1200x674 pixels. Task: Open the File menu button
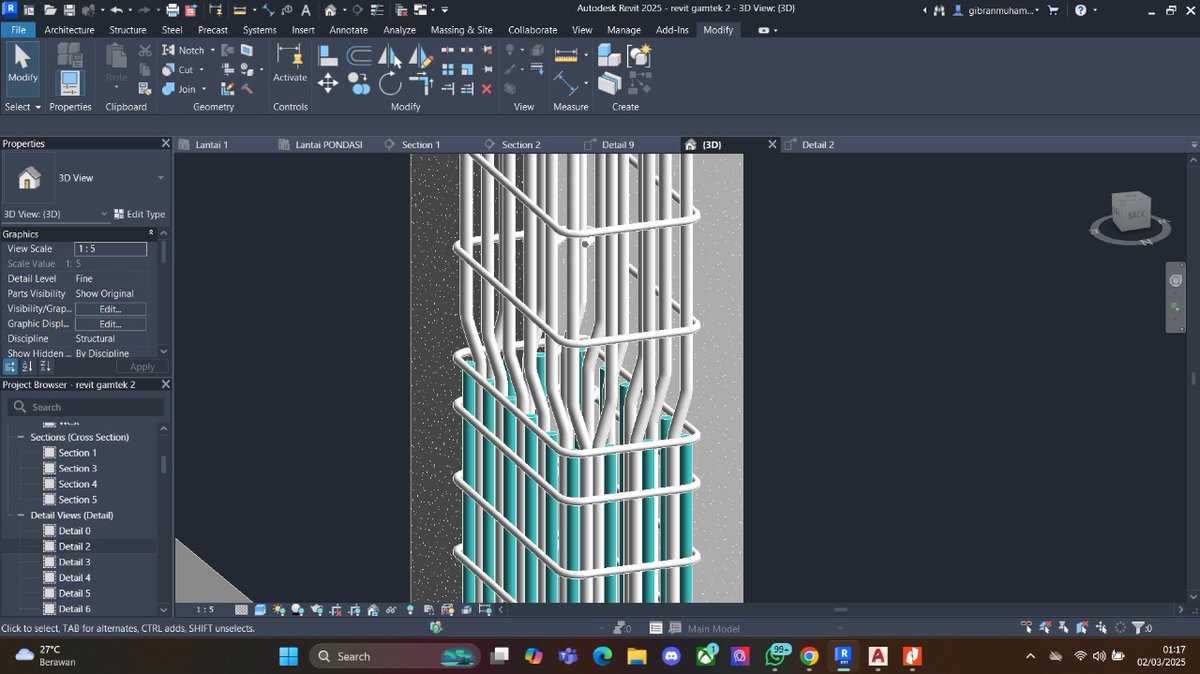pyautogui.click(x=18, y=30)
